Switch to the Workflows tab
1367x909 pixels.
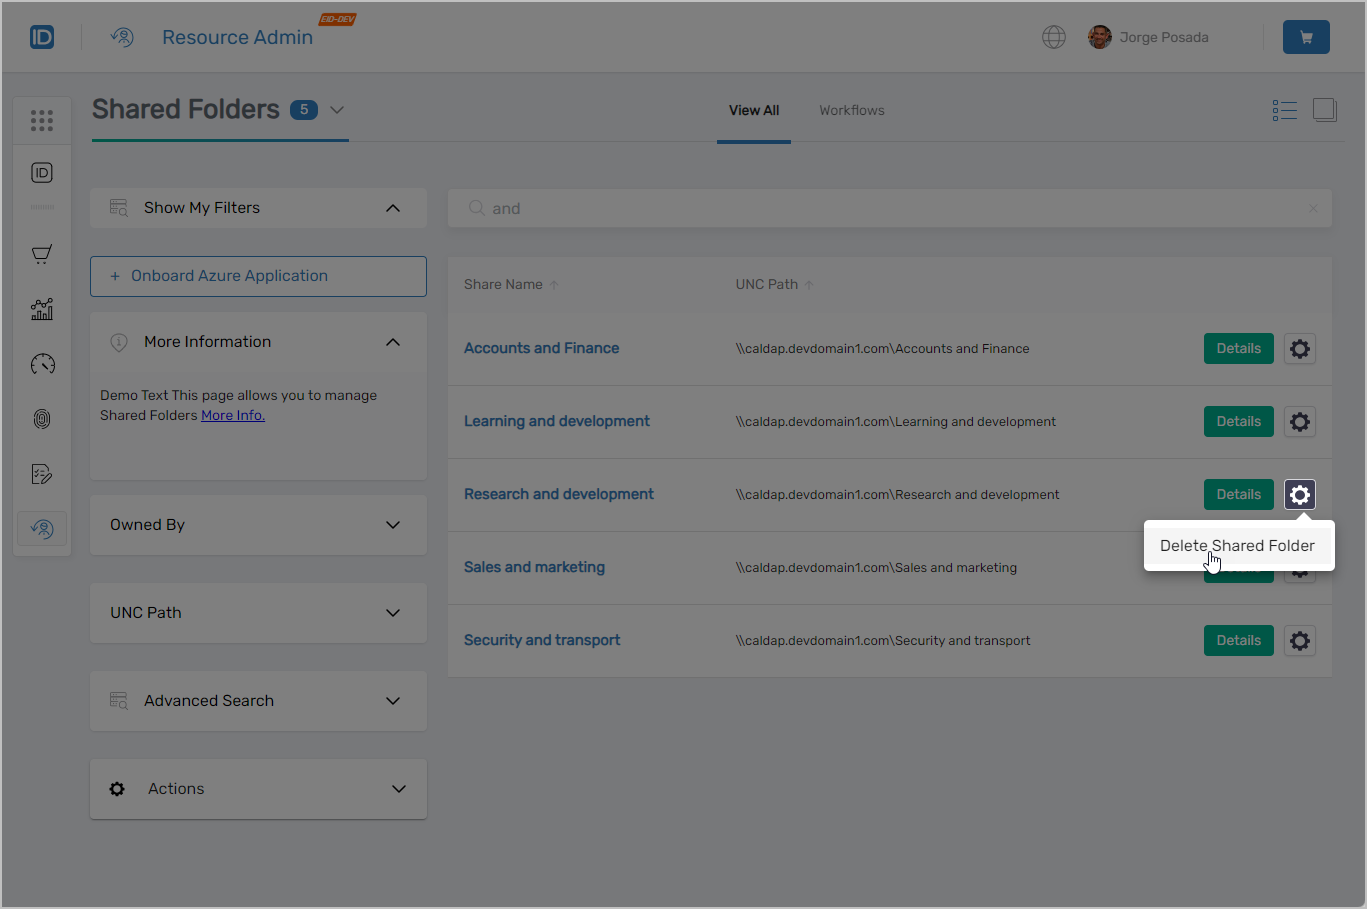pyautogui.click(x=851, y=110)
